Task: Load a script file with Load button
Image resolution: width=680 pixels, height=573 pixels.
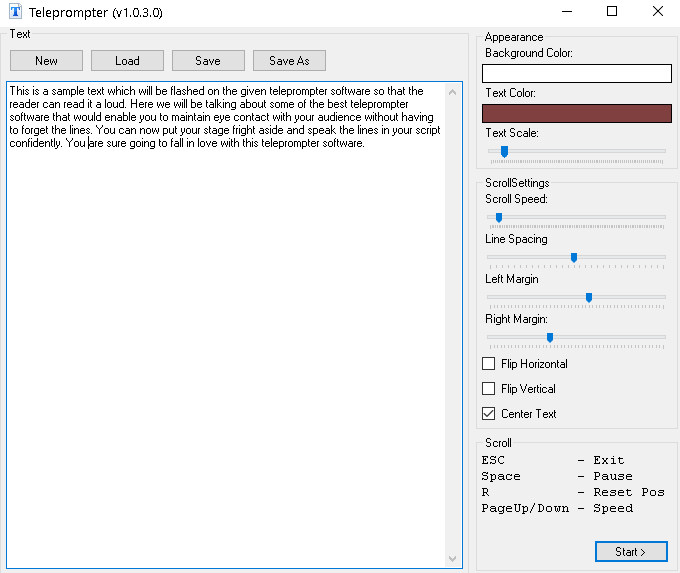Action: point(127,61)
